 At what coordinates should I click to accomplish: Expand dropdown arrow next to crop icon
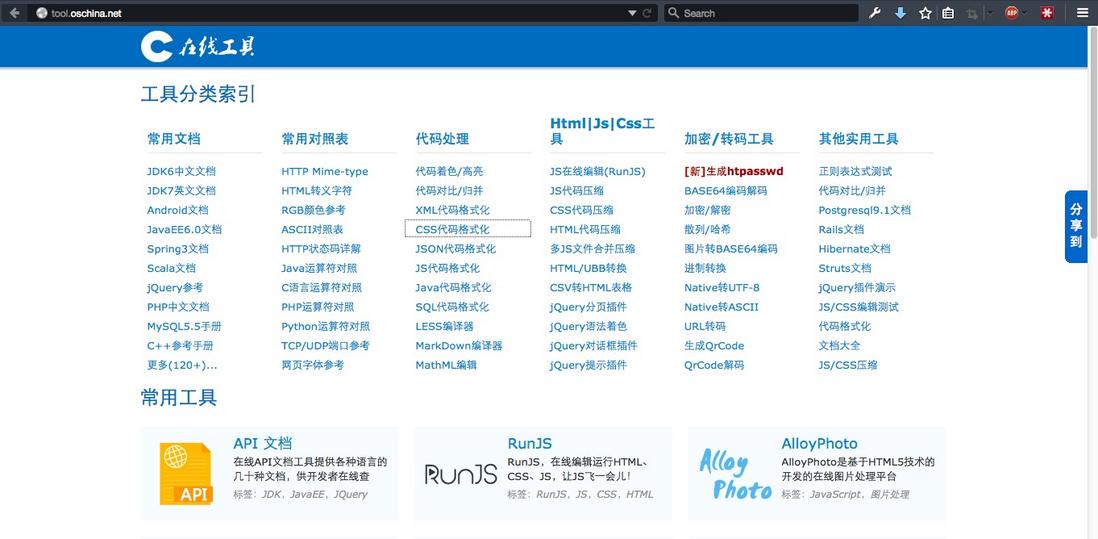tap(989, 13)
